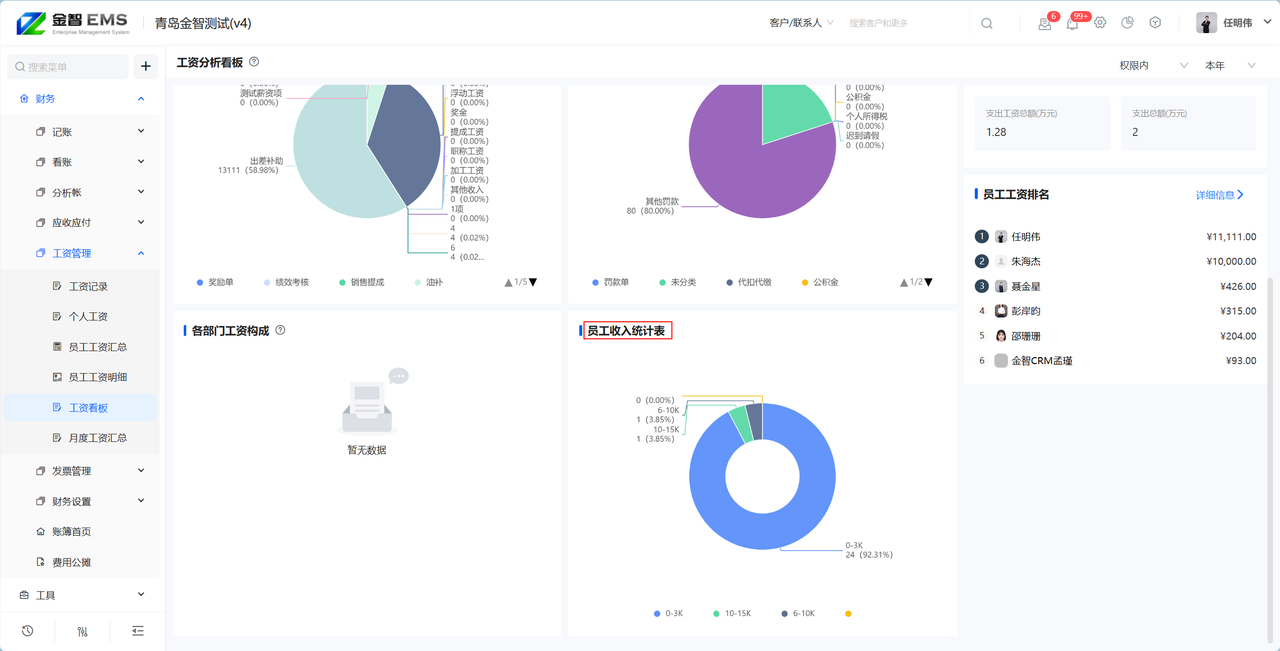Image resolution: width=1280 pixels, height=651 pixels.
Task: Expand the 发票管理 menu
Action: tap(141, 470)
